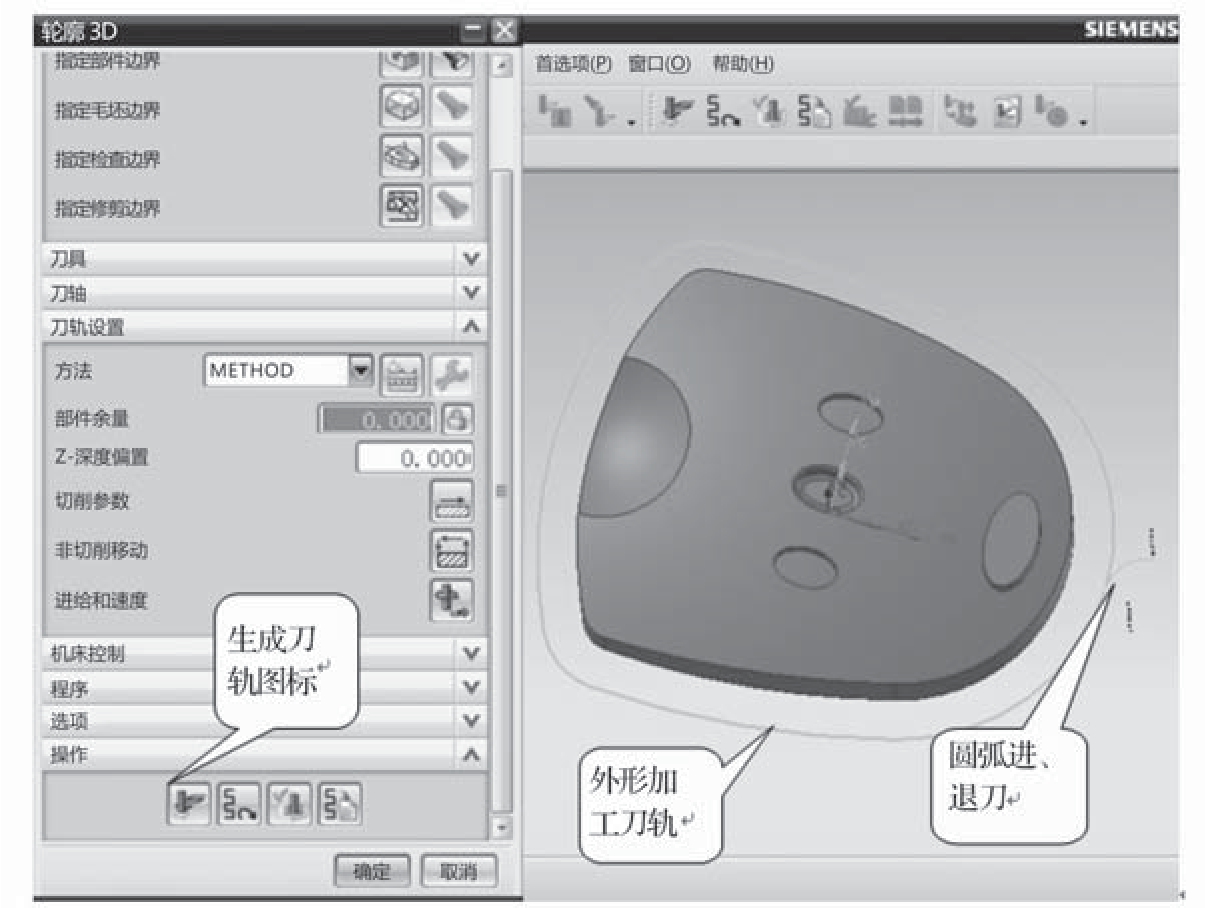Open the 非切削移动 non-cutting moves icon

point(451,549)
